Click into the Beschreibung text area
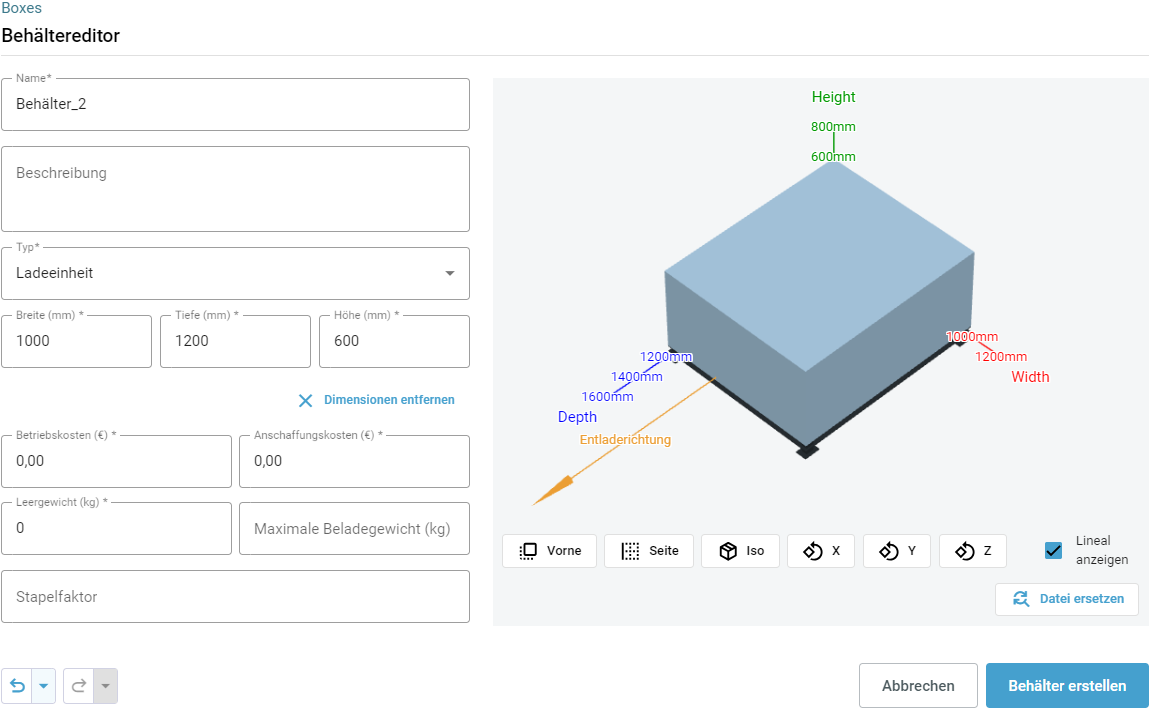 [x=235, y=190]
